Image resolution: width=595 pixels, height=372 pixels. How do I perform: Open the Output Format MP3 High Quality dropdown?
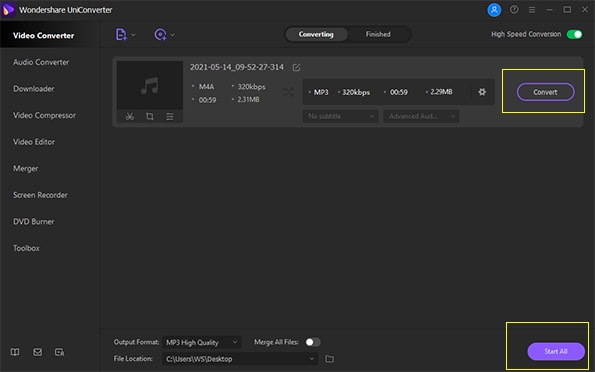coord(201,342)
